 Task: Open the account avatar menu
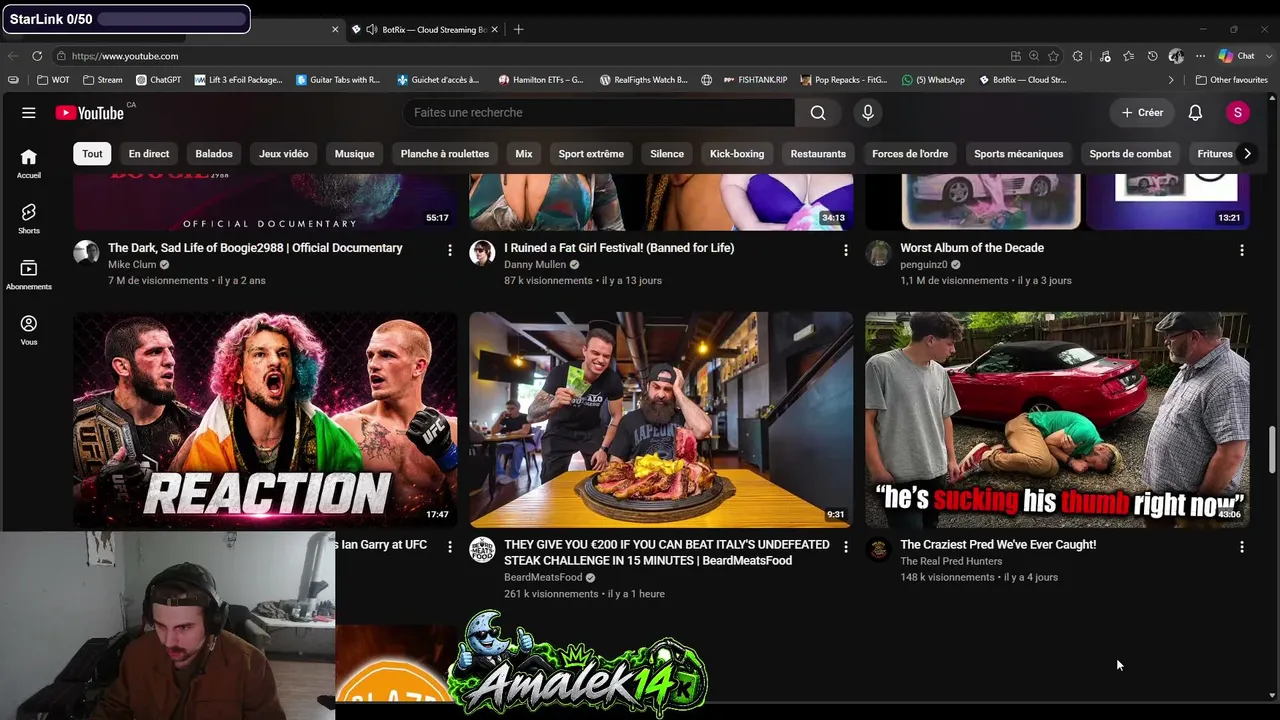[1238, 113]
